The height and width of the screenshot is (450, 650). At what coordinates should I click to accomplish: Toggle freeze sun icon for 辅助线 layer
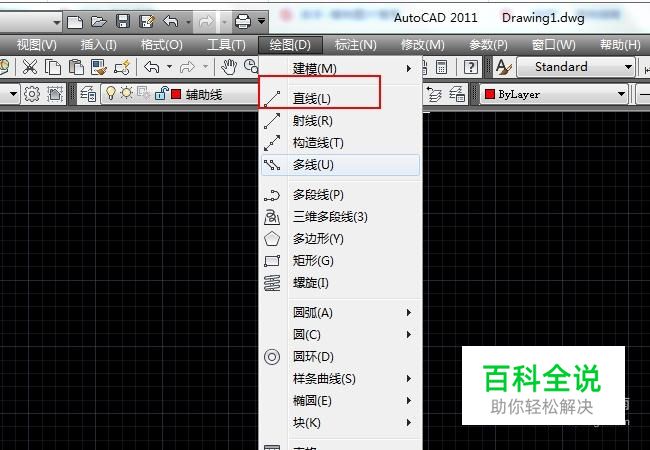(x=127, y=92)
